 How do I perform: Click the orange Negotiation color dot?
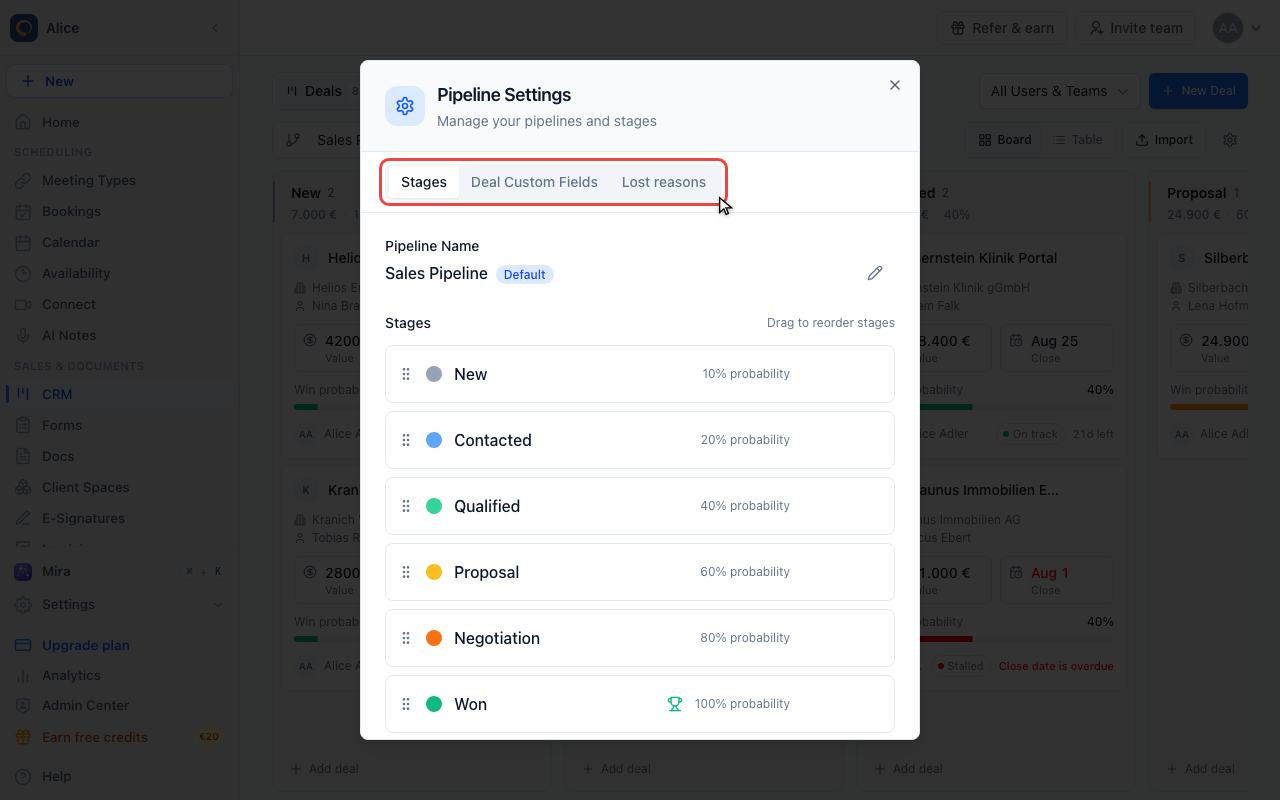point(434,638)
